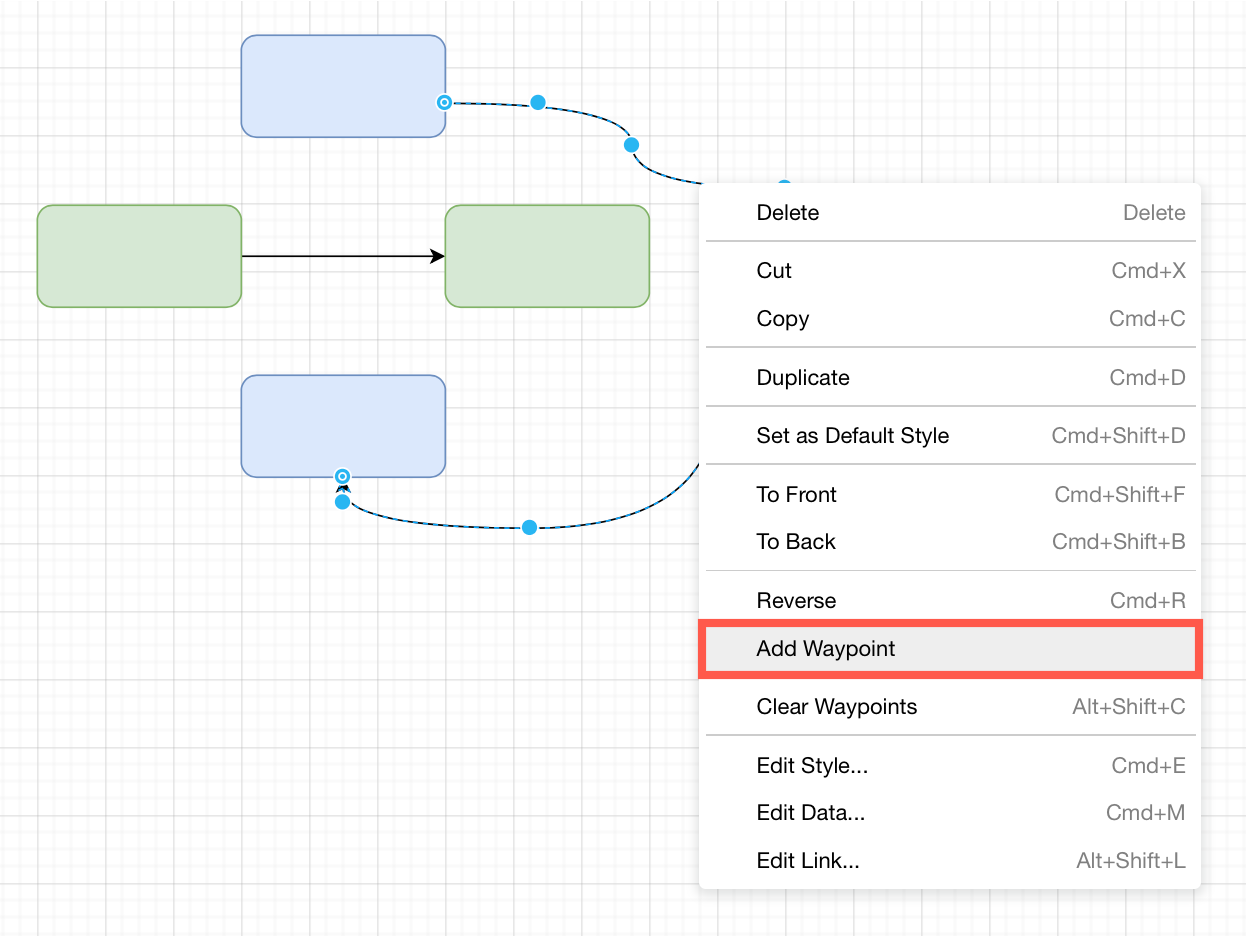Viewport: 1246px width, 936px height.
Task: Click the edge source endpoint circle handle
Action: pos(444,102)
